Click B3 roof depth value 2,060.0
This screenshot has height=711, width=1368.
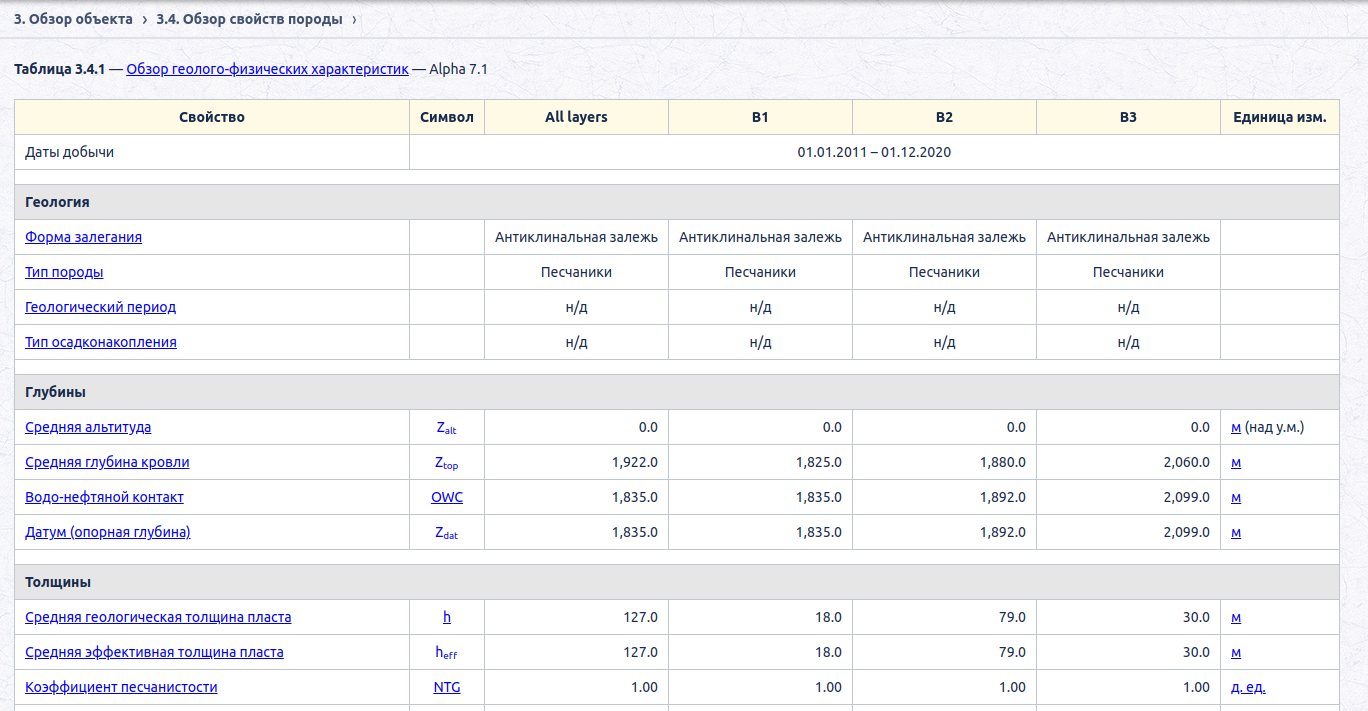[x=1187, y=462]
